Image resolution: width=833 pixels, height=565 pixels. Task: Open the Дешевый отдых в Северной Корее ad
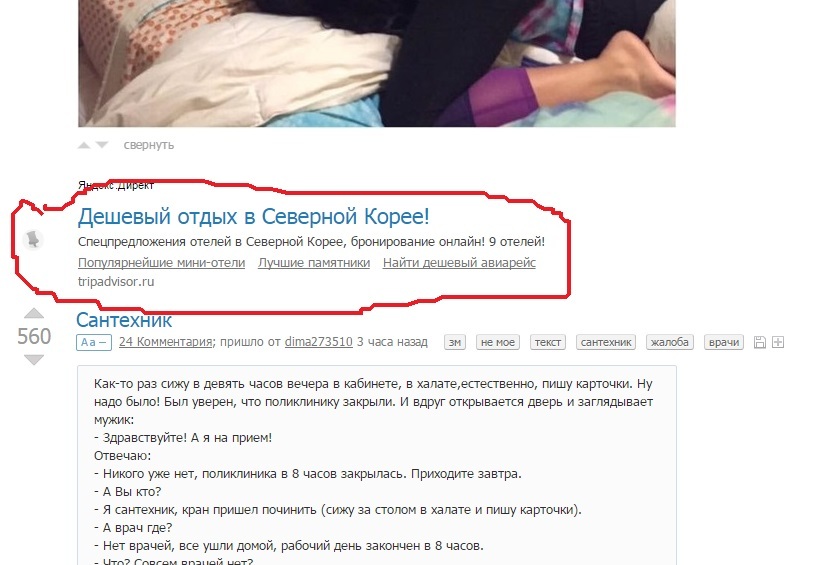[x=253, y=217]
